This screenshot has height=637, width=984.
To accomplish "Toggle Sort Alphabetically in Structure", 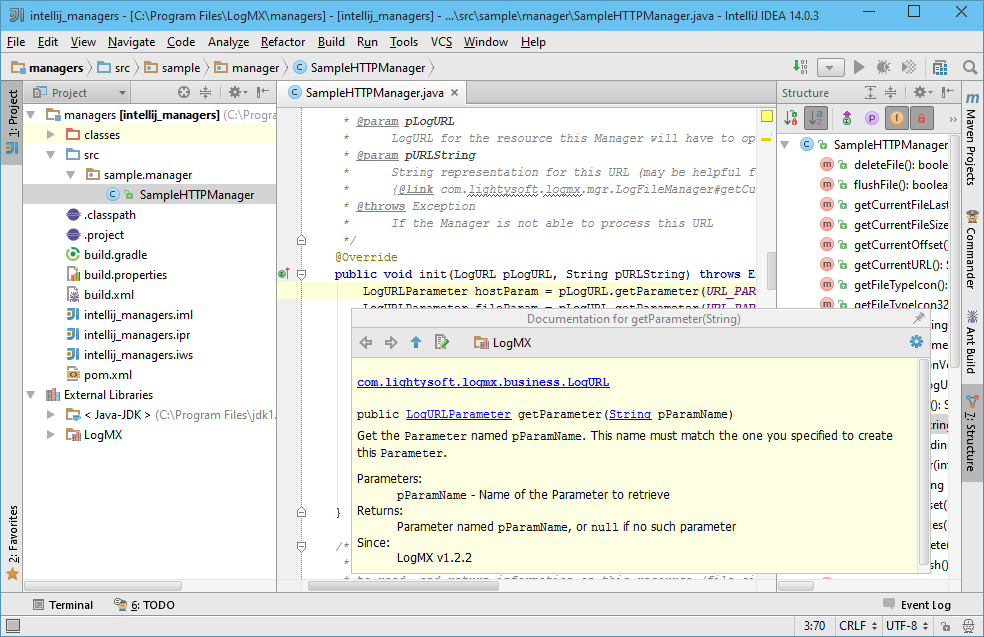I will point(816,117).
